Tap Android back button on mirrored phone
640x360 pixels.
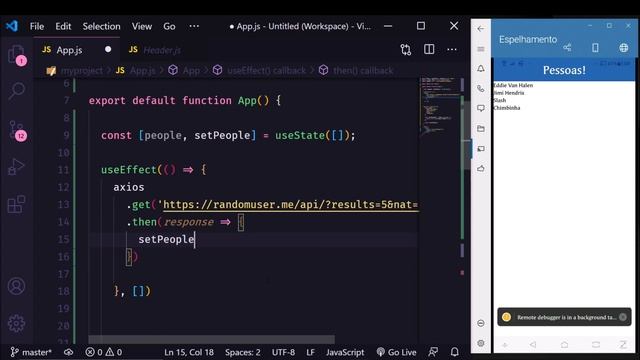click(x=533, y=344)
